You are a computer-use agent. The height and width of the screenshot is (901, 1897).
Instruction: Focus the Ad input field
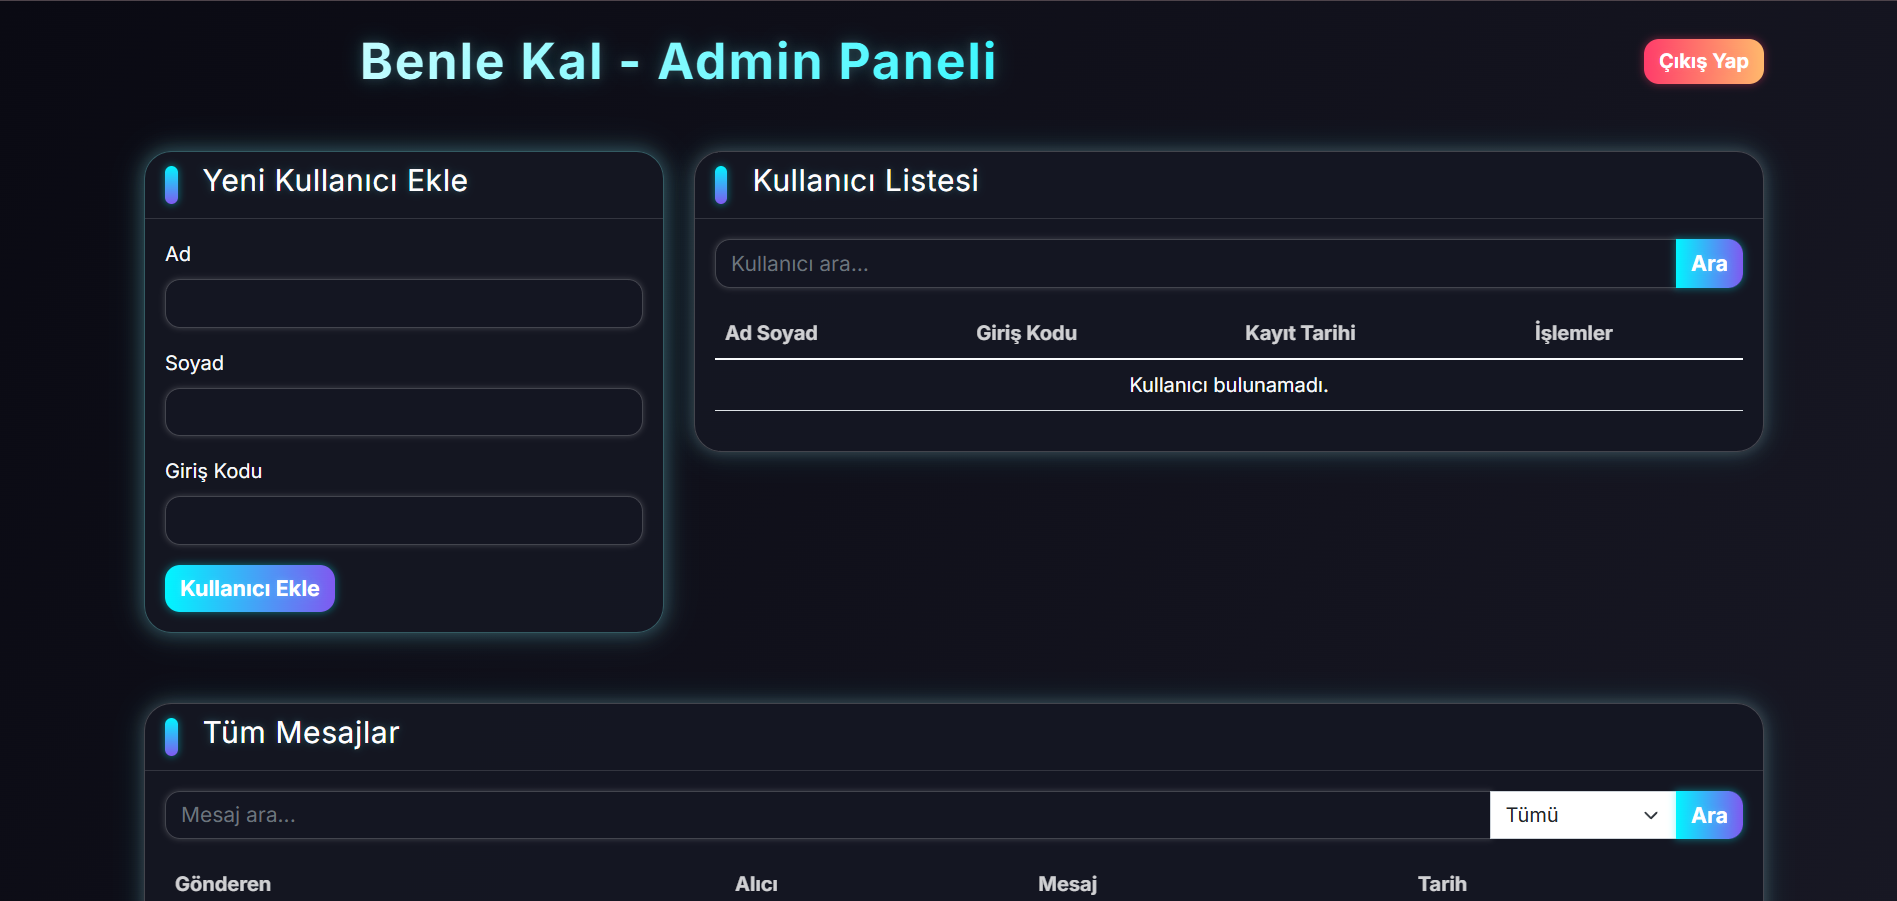tap(403, 304)
